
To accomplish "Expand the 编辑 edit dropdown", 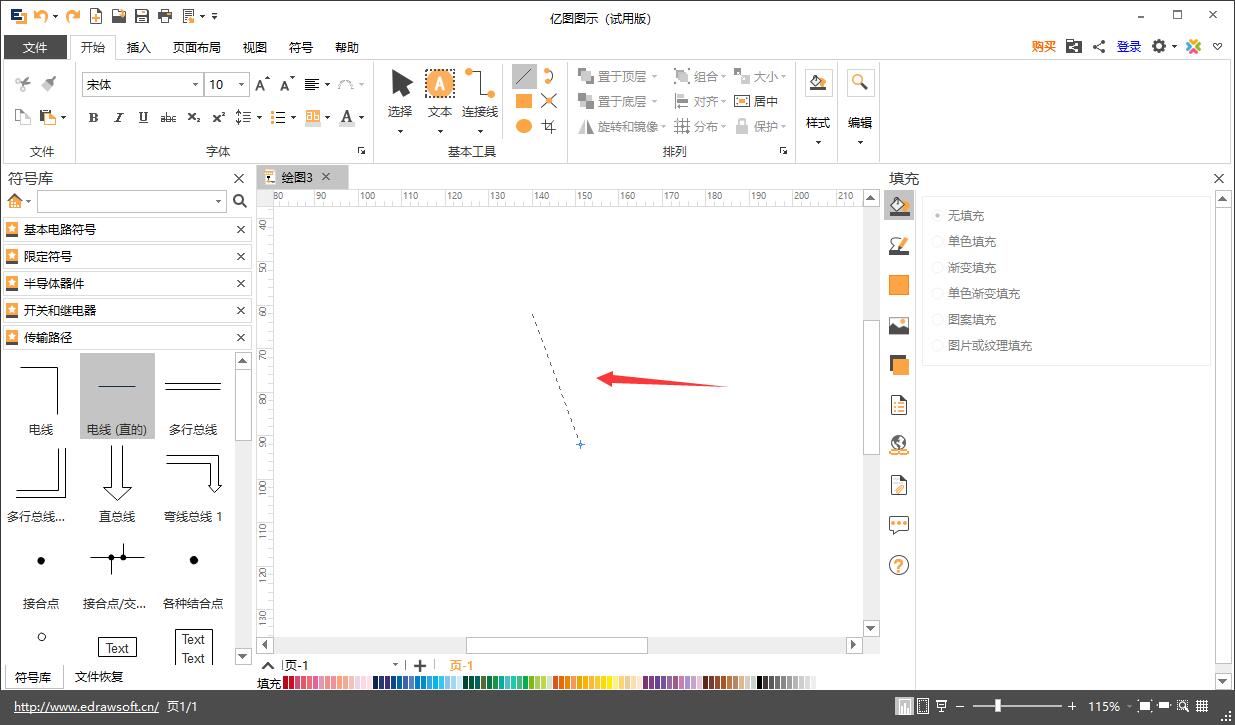I will point(860,142).
